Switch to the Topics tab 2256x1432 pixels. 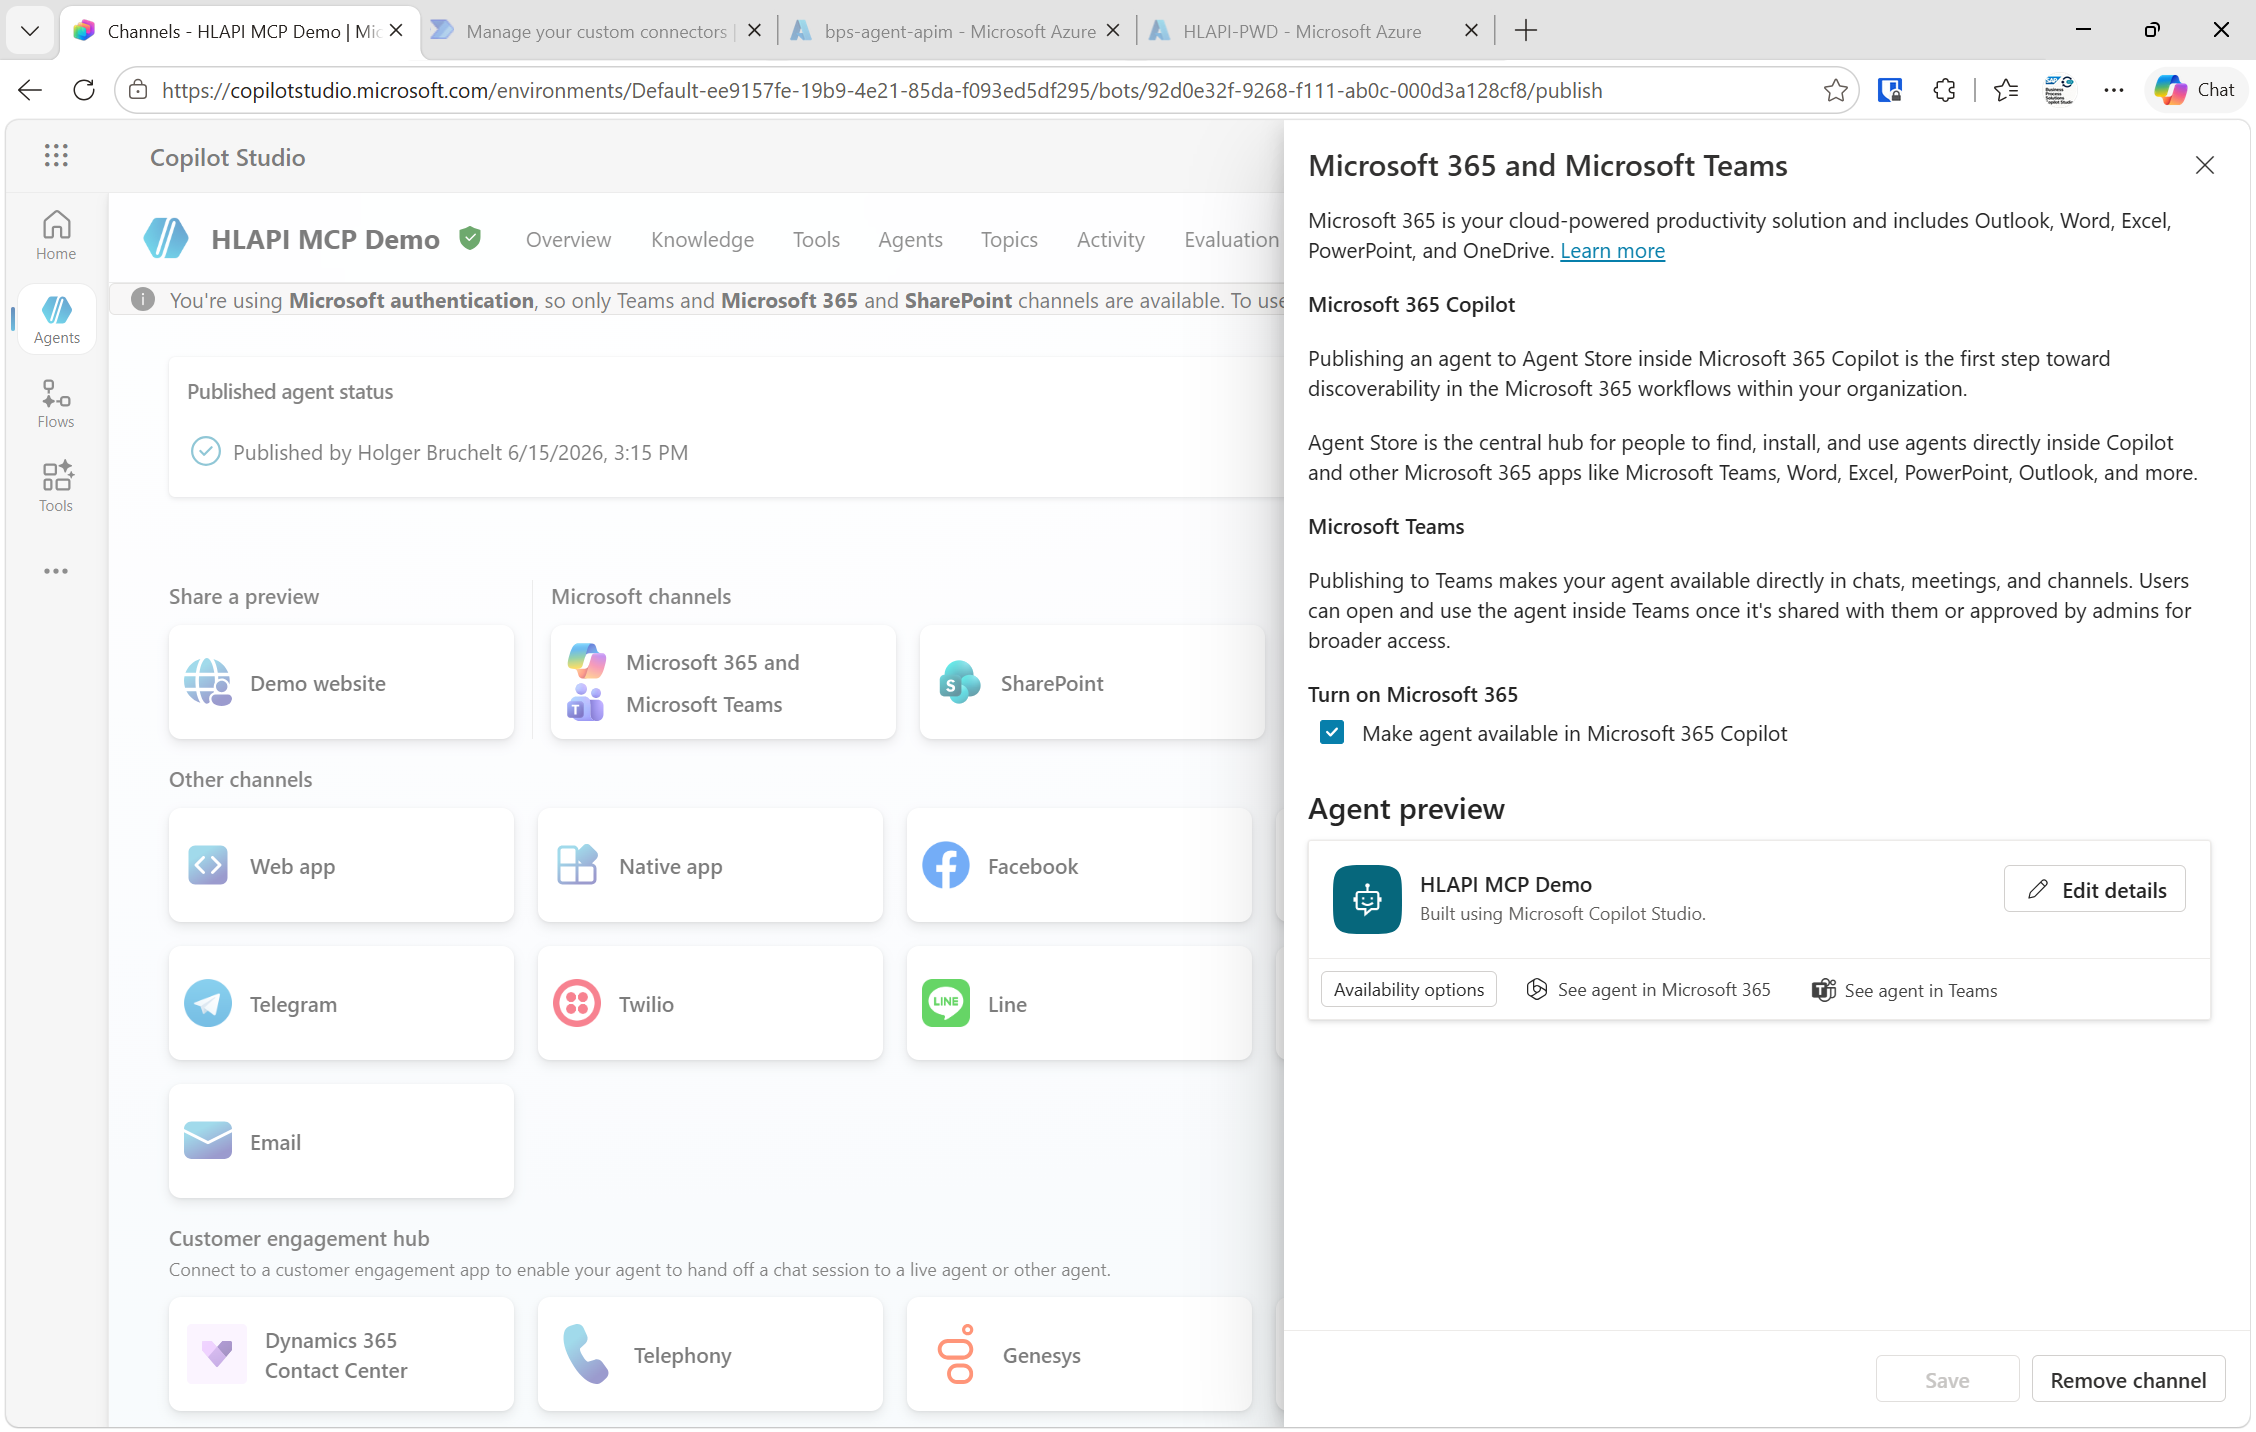pos(1009,240)
